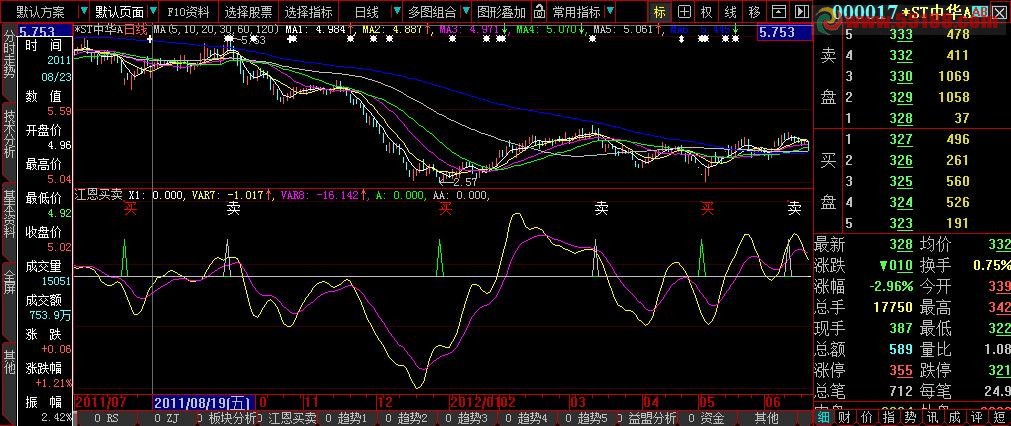Select the ZJ indicator bottom tab
This screenshot has width=1011, height=426.
click(x=166, y=418)
